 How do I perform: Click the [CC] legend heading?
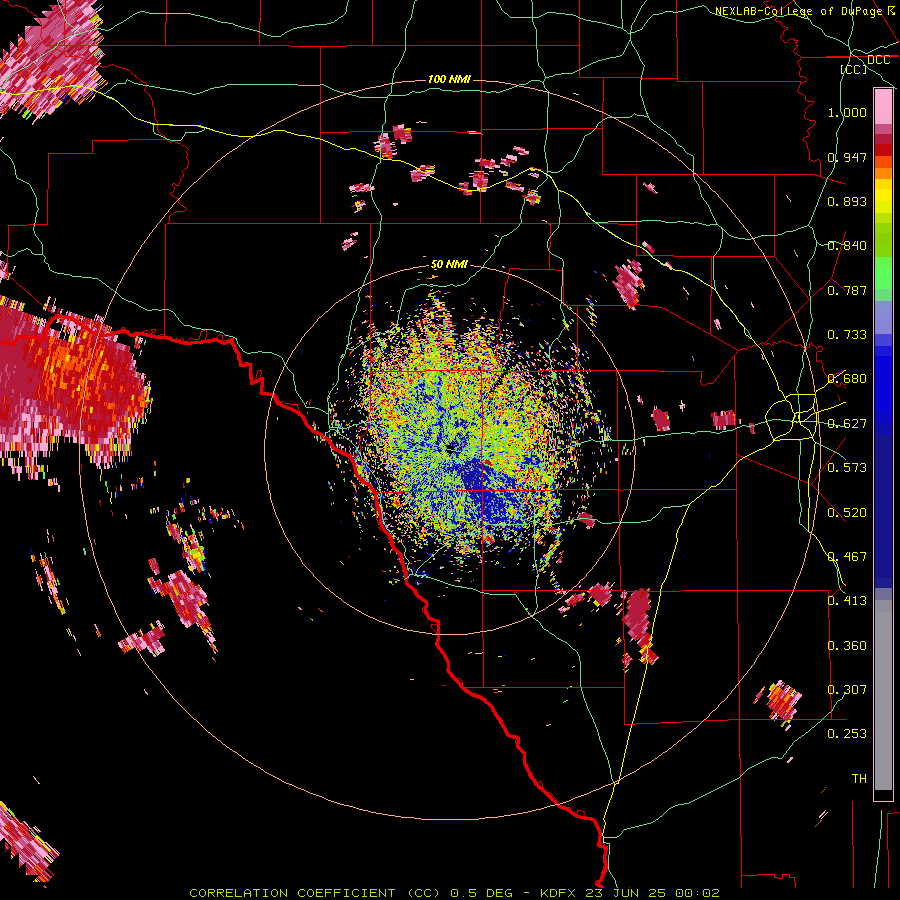point(854,69)
